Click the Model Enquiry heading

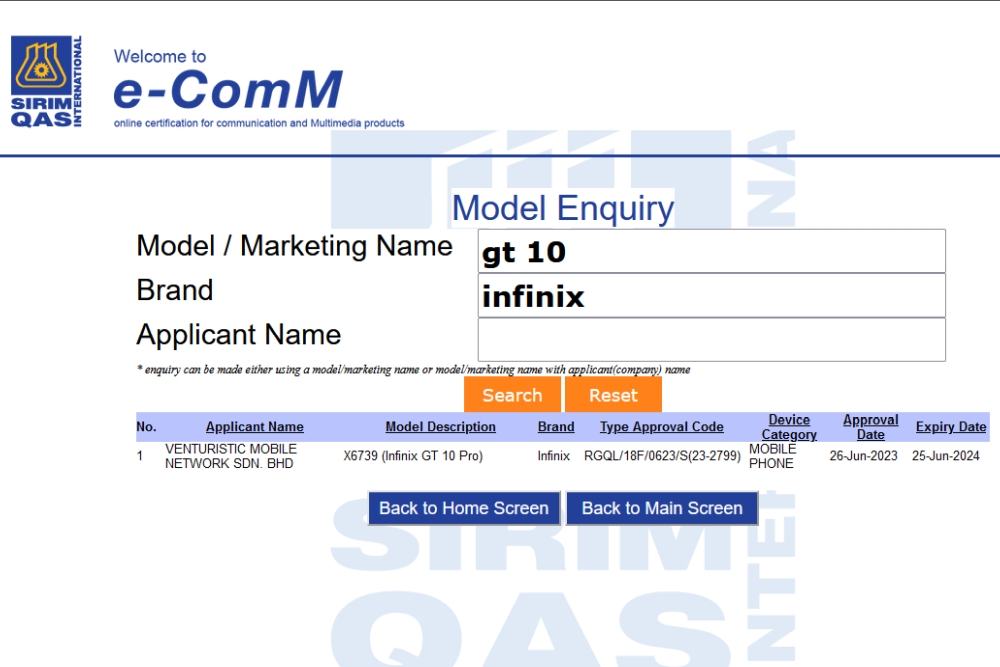[x=562, y=208]
